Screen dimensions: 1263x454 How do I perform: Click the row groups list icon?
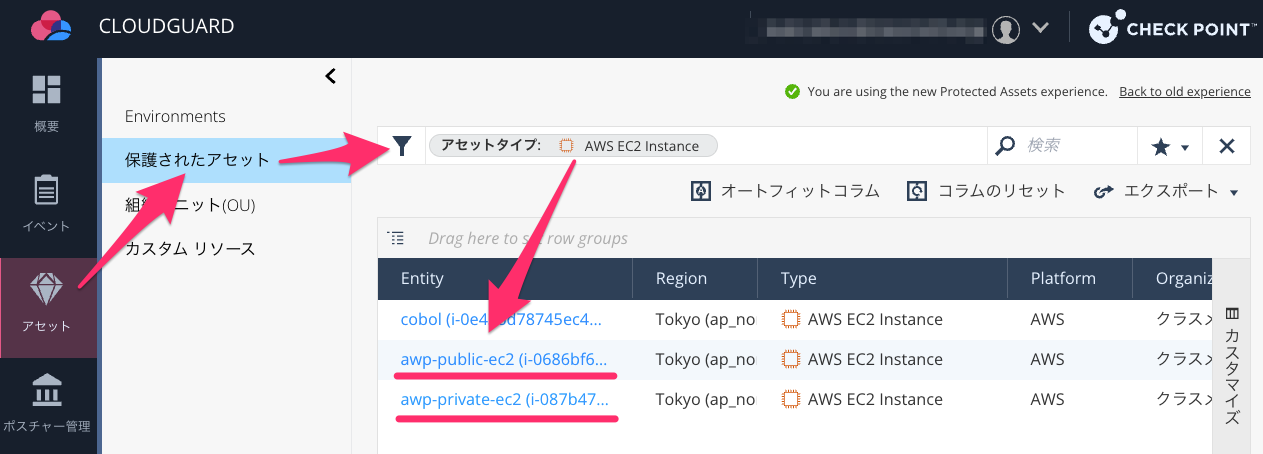397,238
